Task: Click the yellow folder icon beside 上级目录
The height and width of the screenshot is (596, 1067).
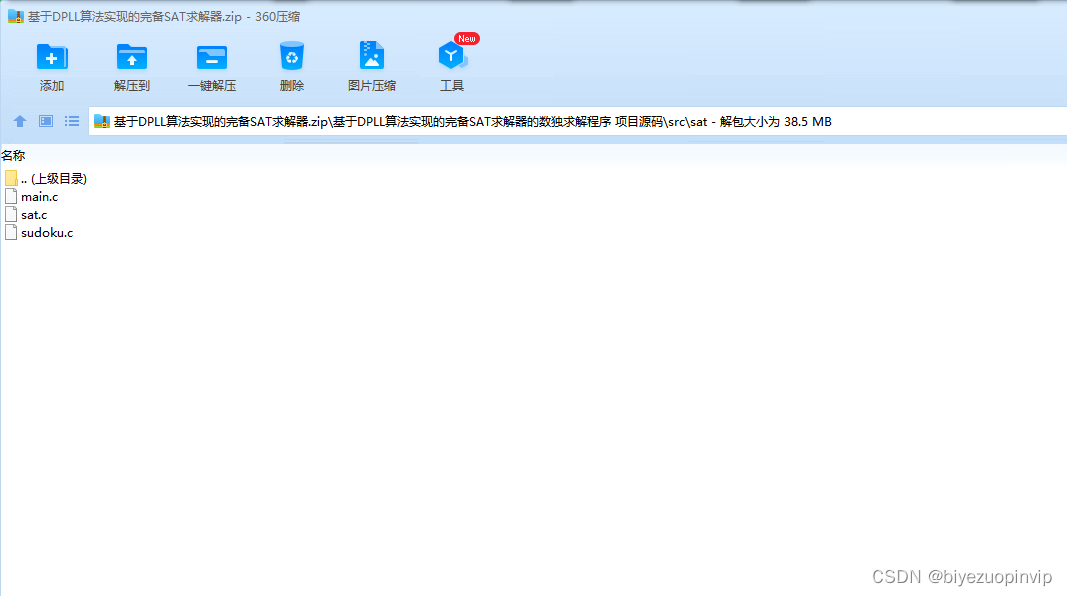Action: (11, 177)
